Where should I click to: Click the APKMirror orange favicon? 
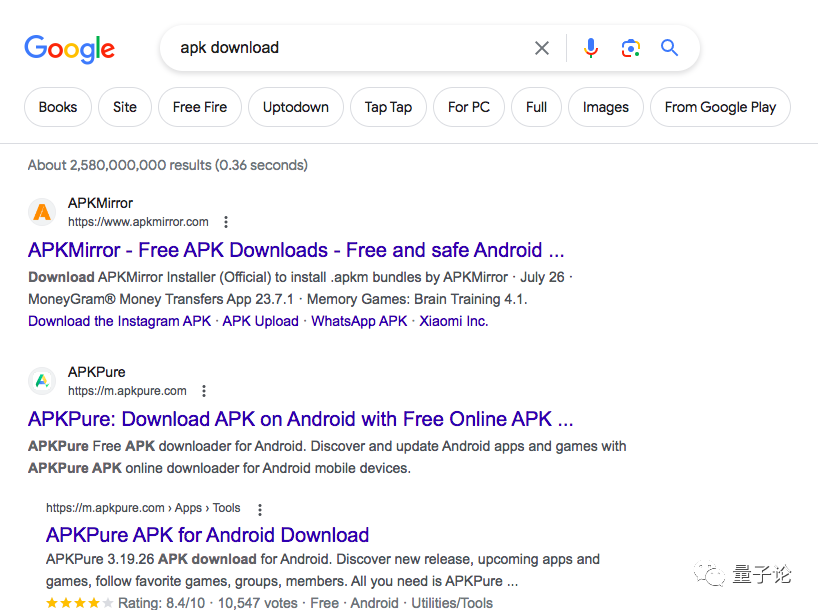point(42,212)
